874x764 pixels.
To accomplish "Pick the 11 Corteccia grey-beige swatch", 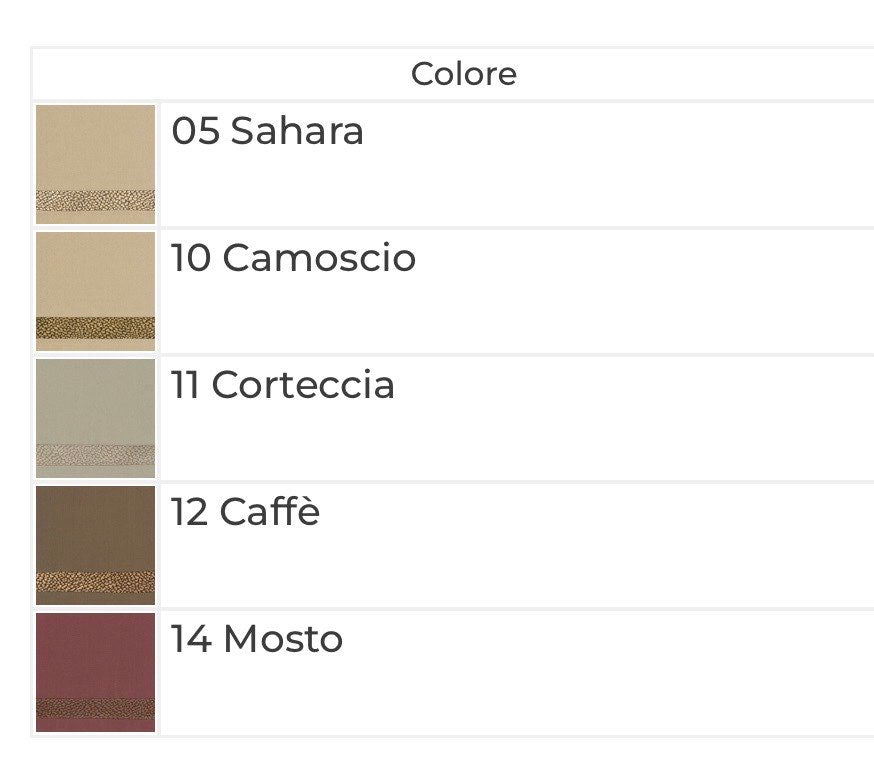I will pos(95,419).
